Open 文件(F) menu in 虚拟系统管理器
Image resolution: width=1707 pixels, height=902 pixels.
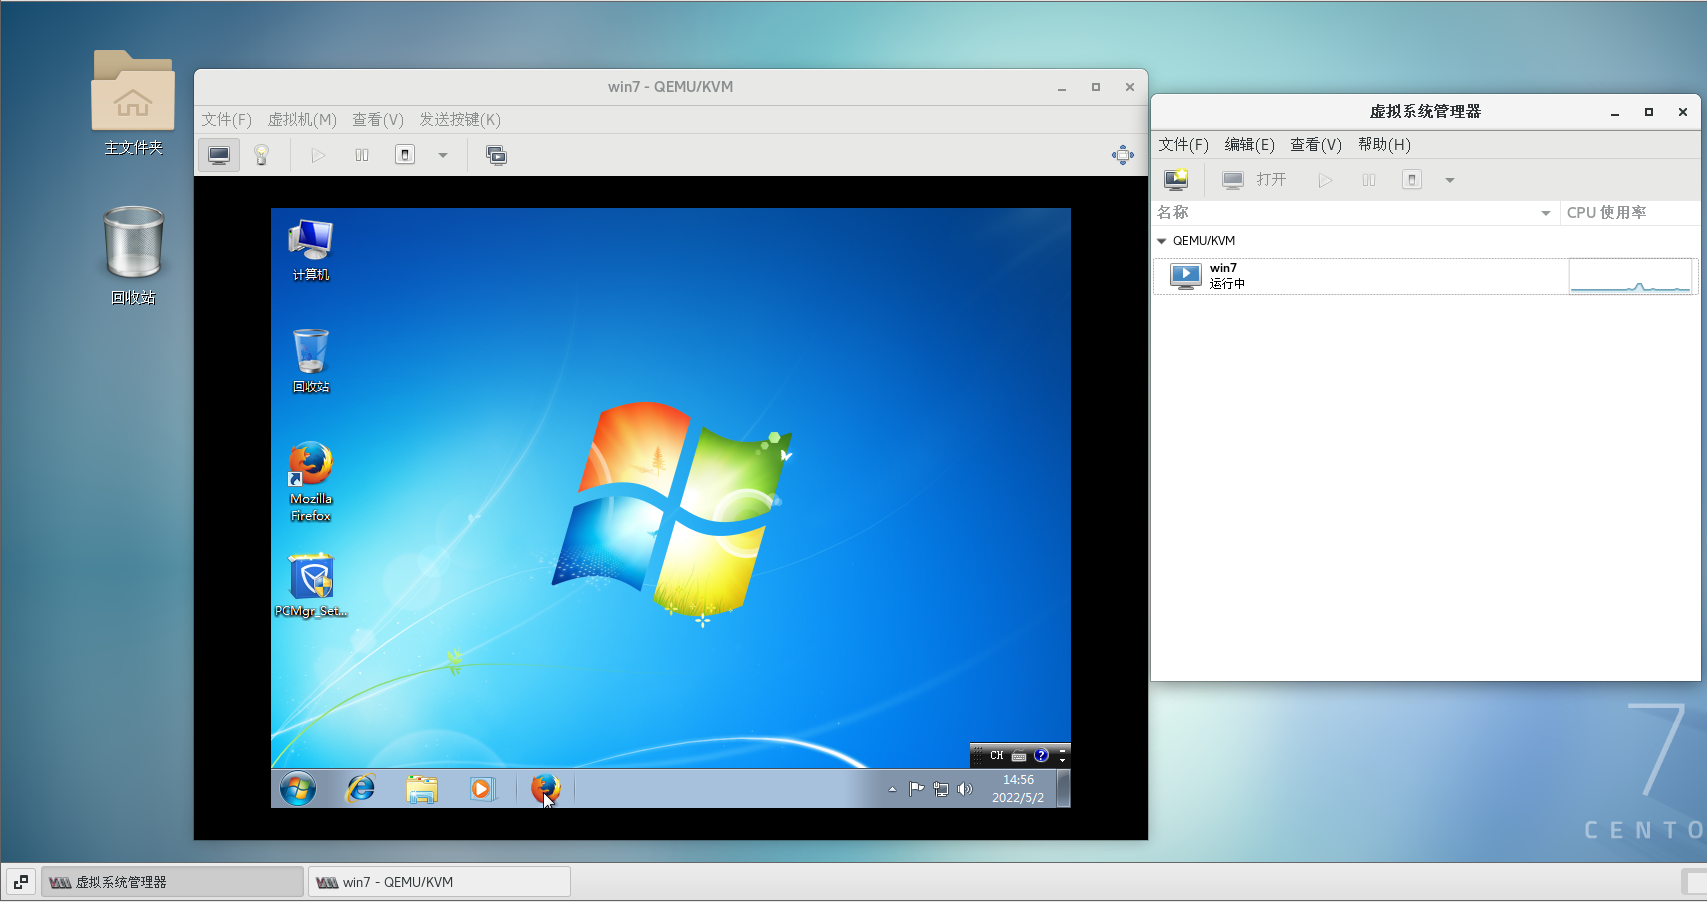pos(1184,145)
